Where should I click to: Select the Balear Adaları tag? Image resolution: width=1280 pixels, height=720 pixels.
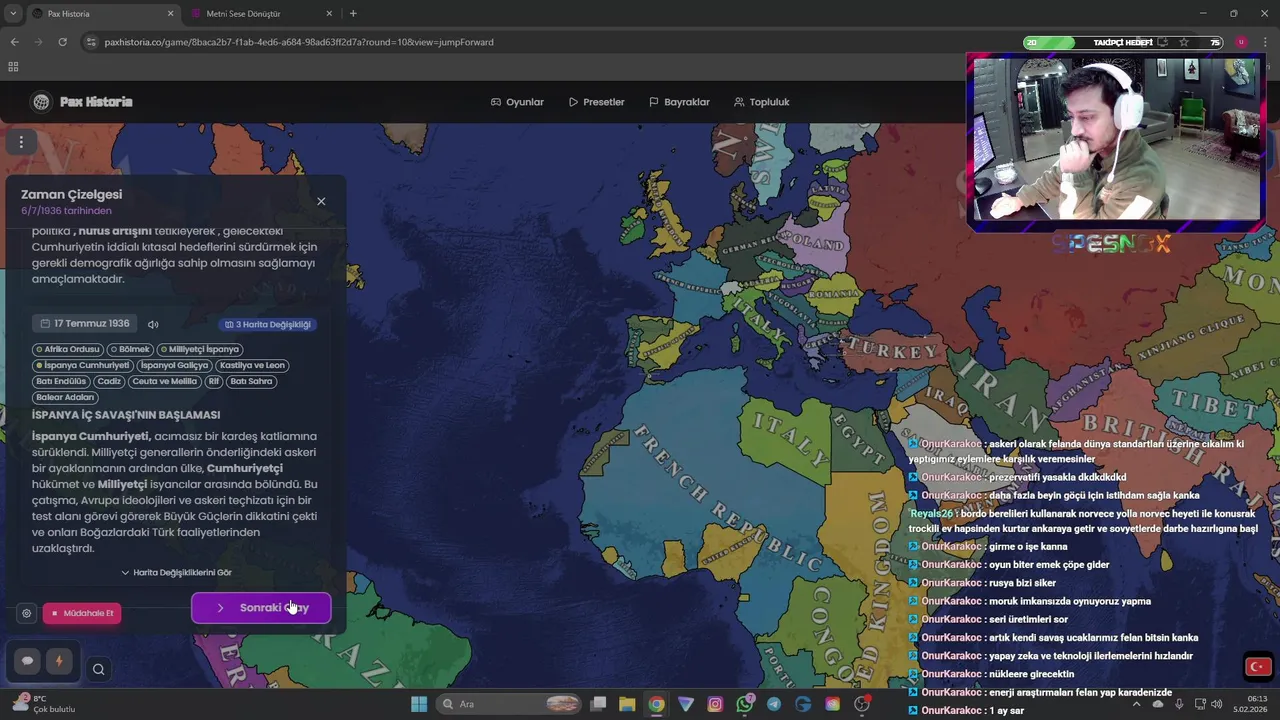[65, 397]
